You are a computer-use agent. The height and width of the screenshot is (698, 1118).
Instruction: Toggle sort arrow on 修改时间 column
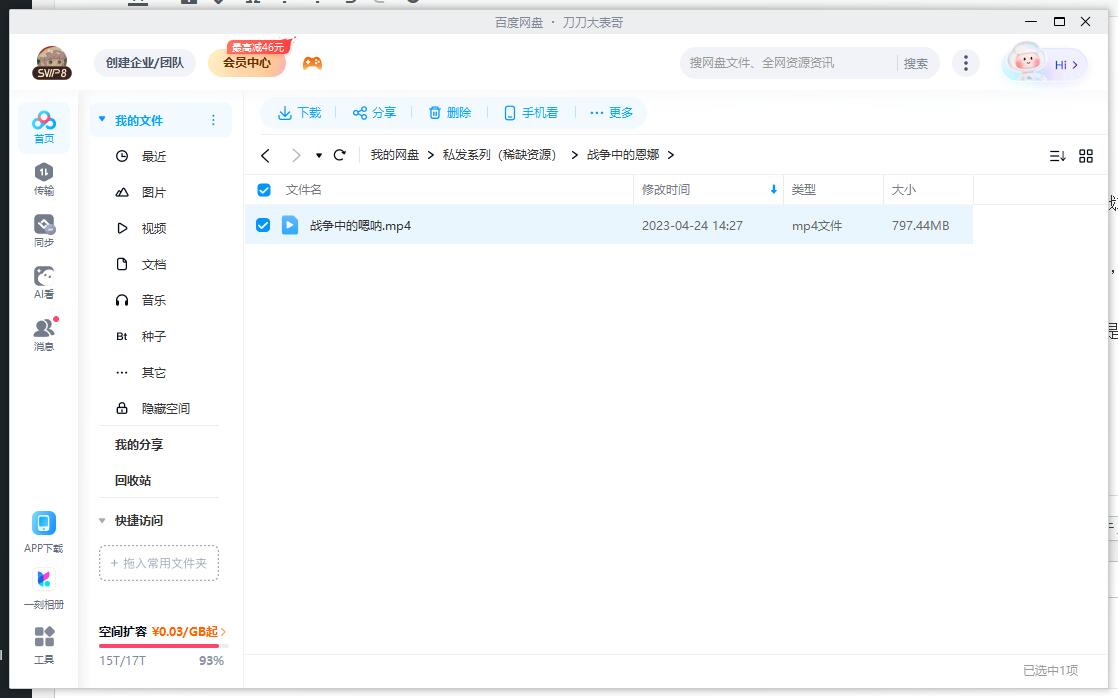(774, 190)
